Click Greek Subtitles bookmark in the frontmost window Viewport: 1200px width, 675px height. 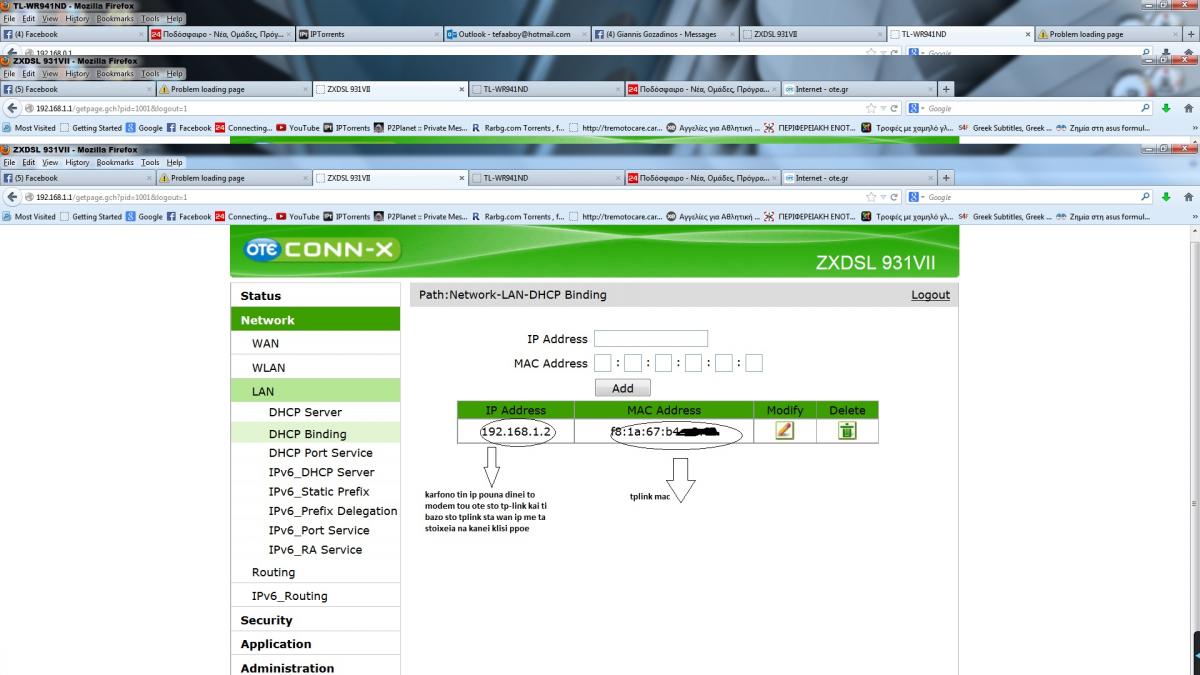pos(1005,216)
